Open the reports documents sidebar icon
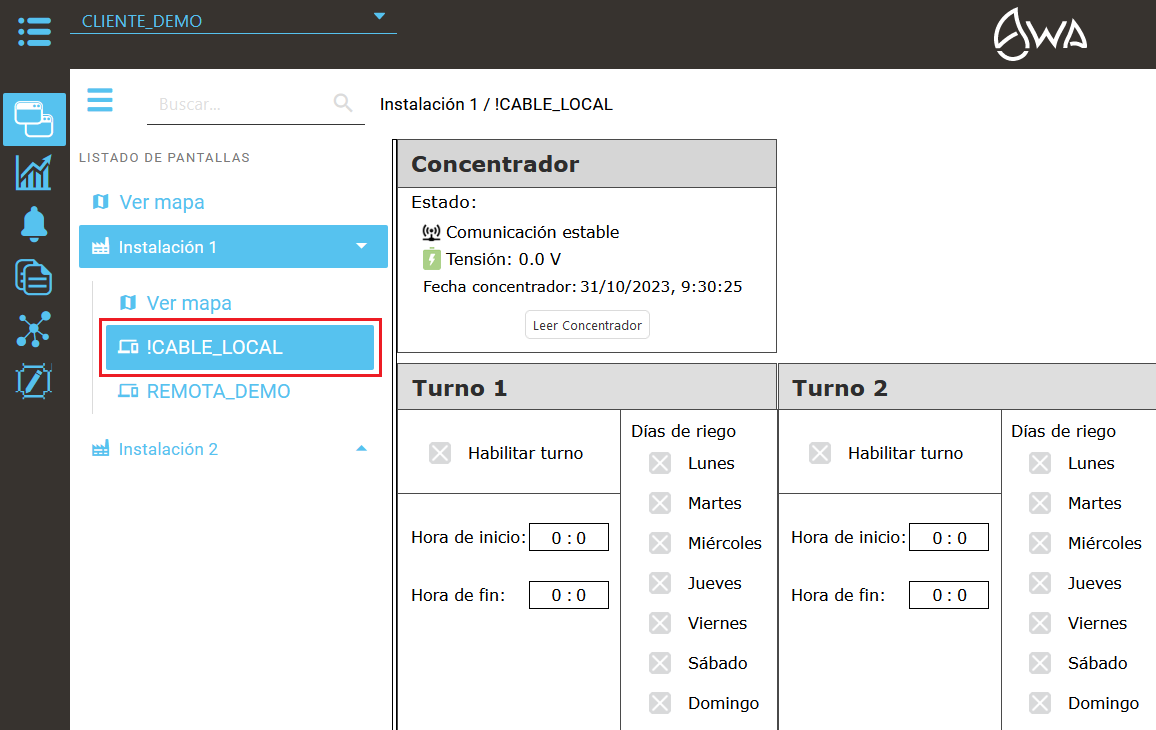Image resolution: width=1156 pixels, height=730 pixels. pyautogui.click(x=34, y=277)
